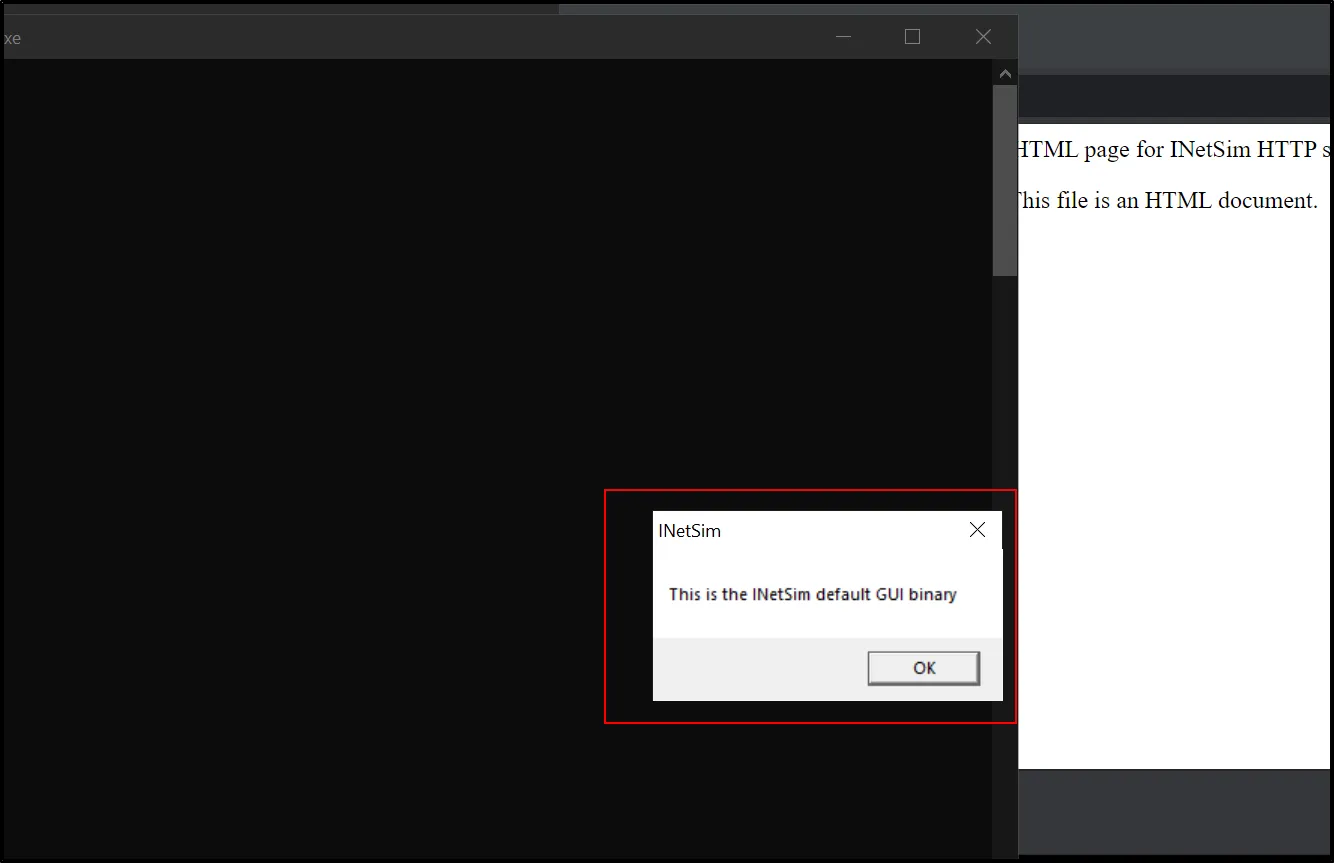Click the console scrollbar up arrow

pyautogui.click(x=1005, y=73)
